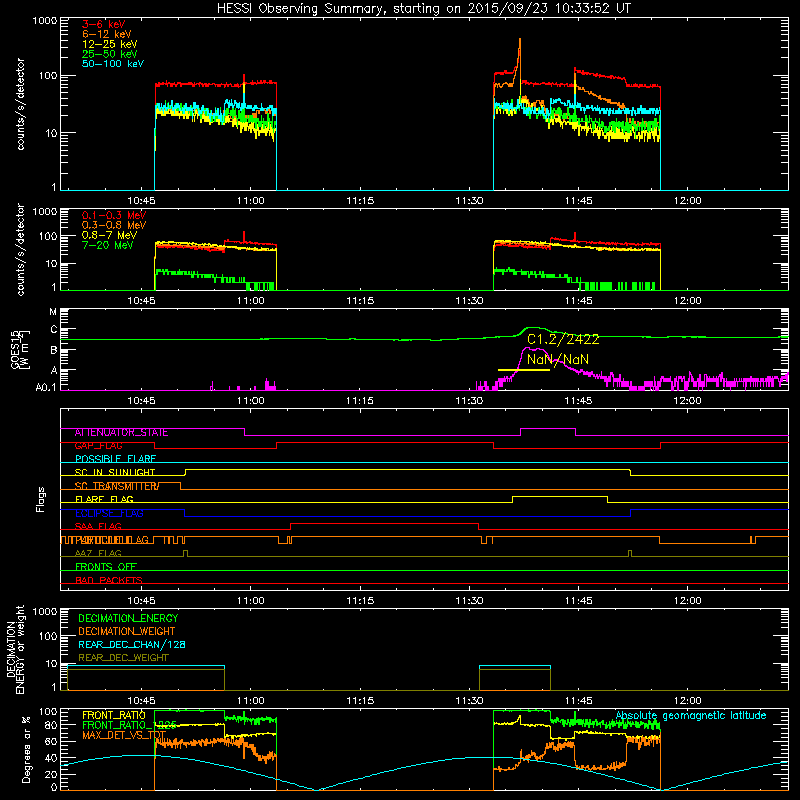Click the yellow 12-25 keV legend entry
Image resolution: width=800 pixels, height=800 pixels.
pos(110,44)
